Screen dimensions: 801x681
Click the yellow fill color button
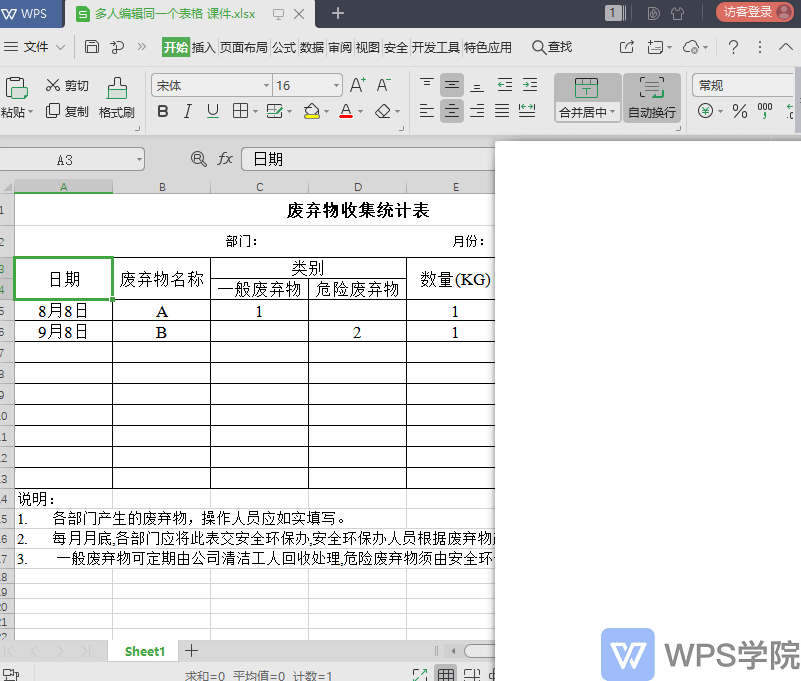click(311, 111)
